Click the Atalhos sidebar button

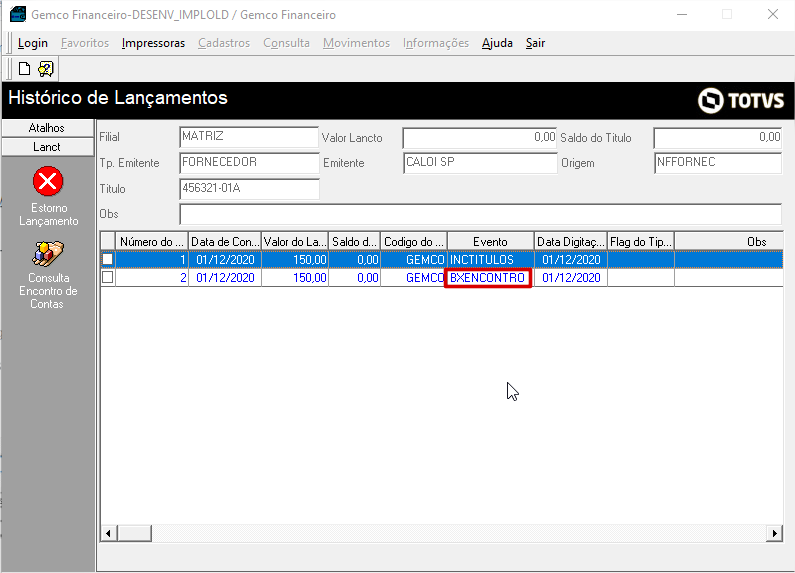pos(48,128)
